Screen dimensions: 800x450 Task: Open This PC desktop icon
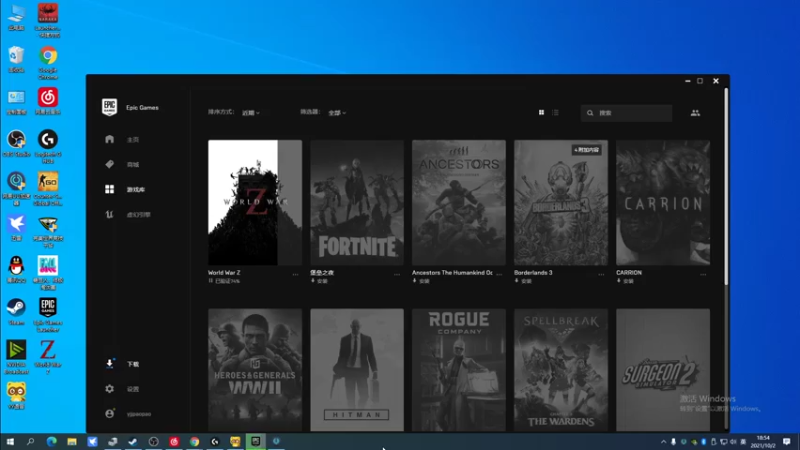click(x=16, y=18)
